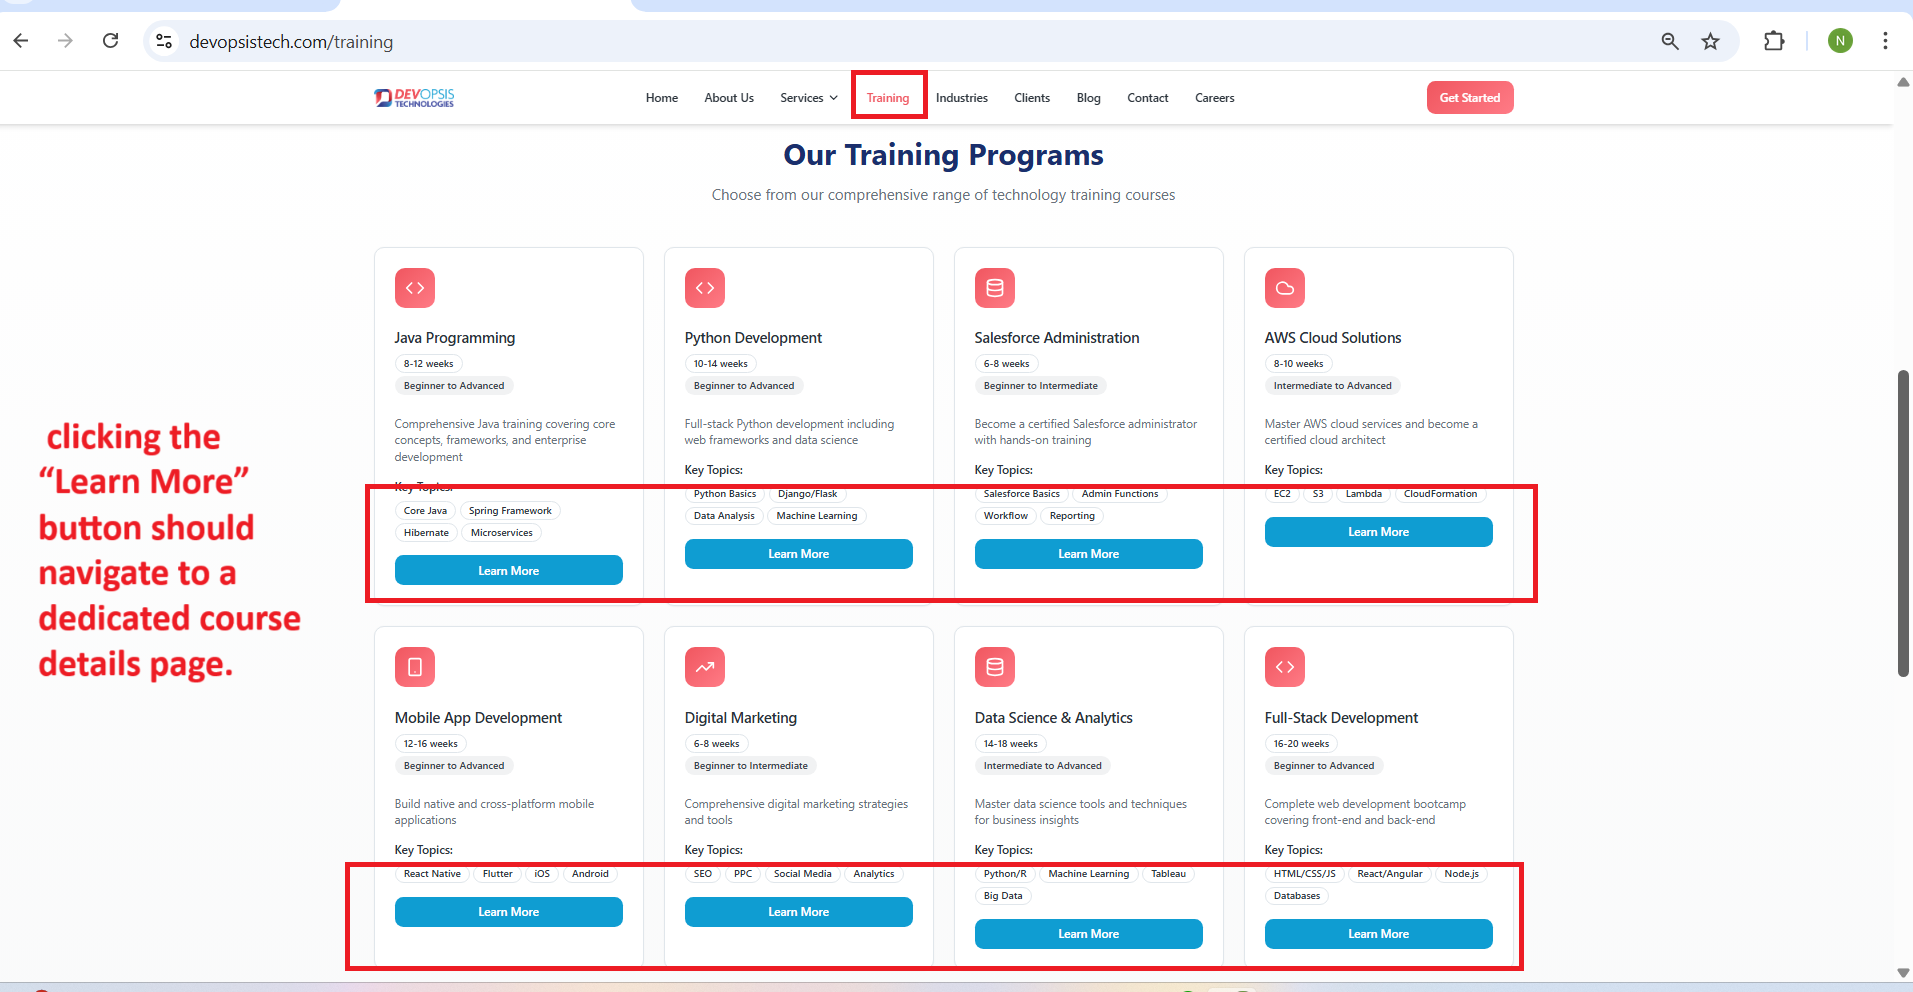Click the page vertical scrollbar thumb

[1903, 523]
